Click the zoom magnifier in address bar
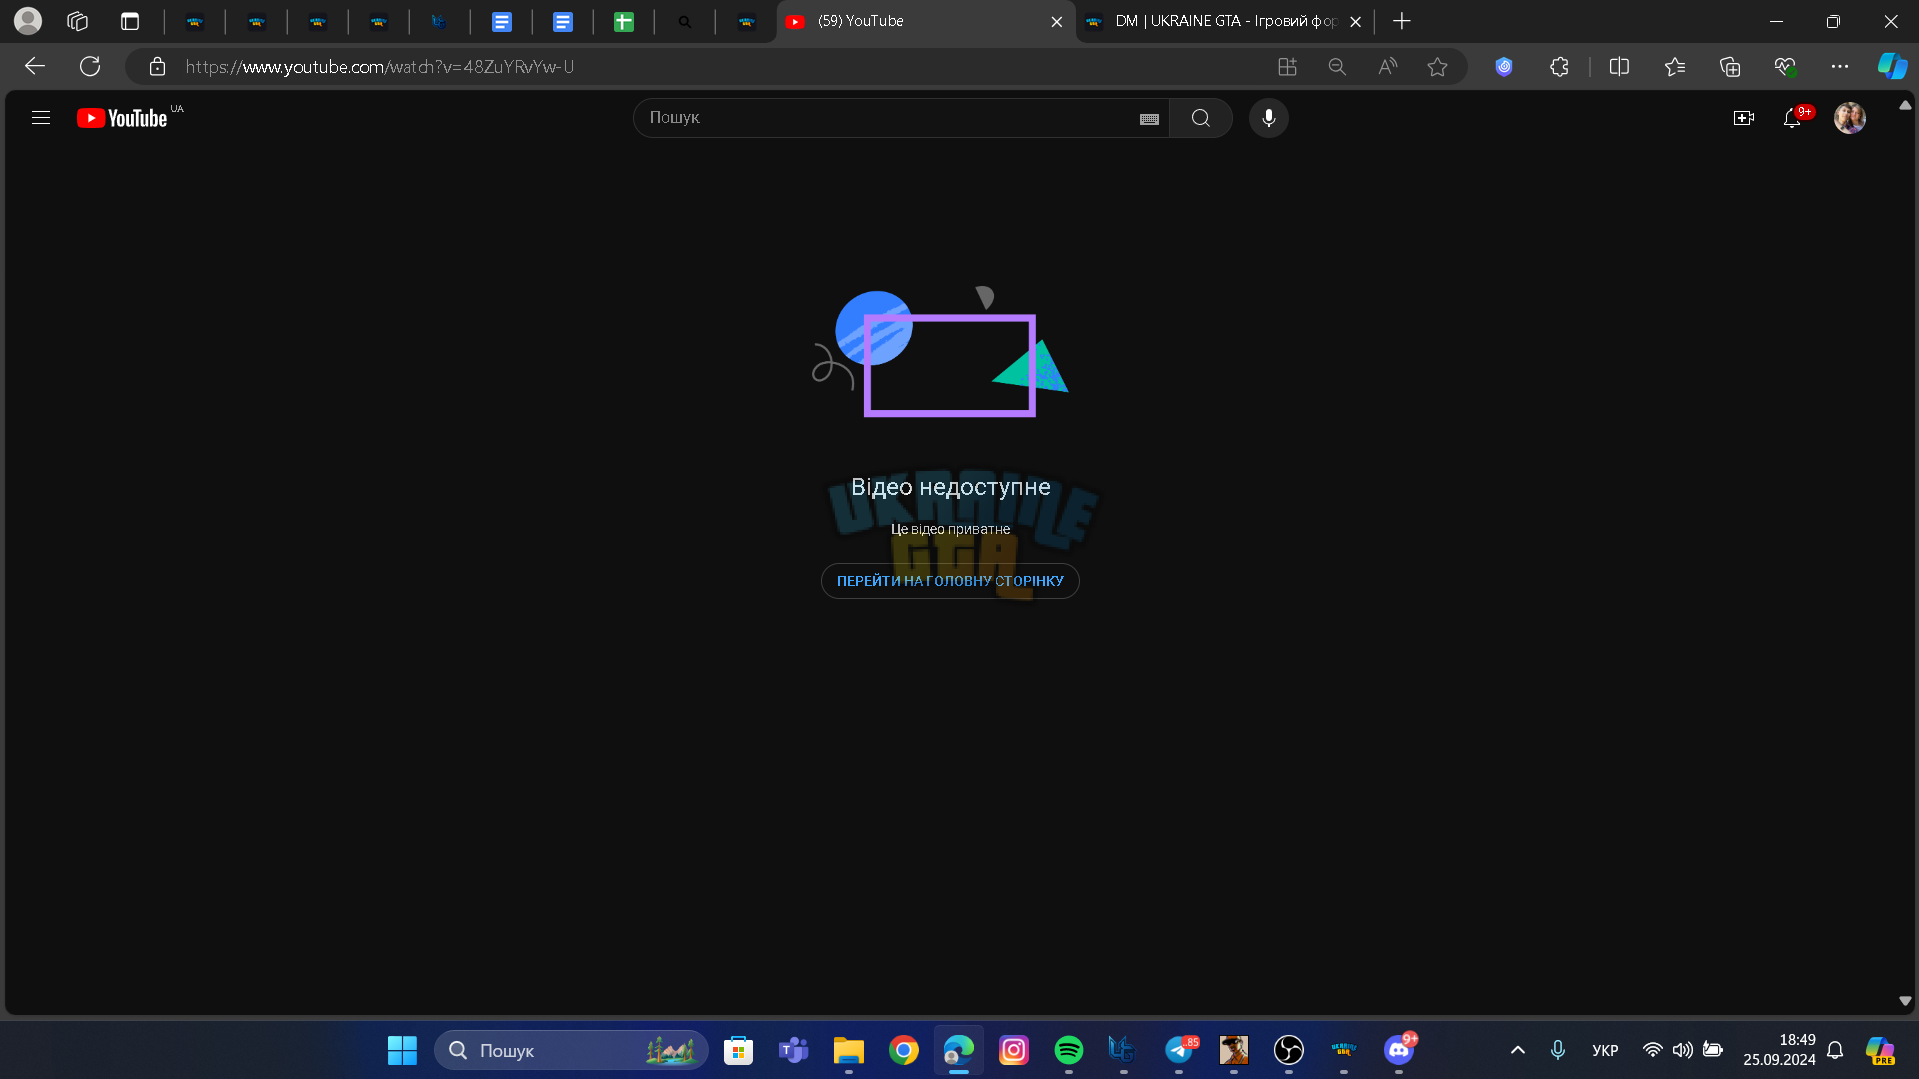This screenshot has height=1079, width=1919. click(1337, 67)
